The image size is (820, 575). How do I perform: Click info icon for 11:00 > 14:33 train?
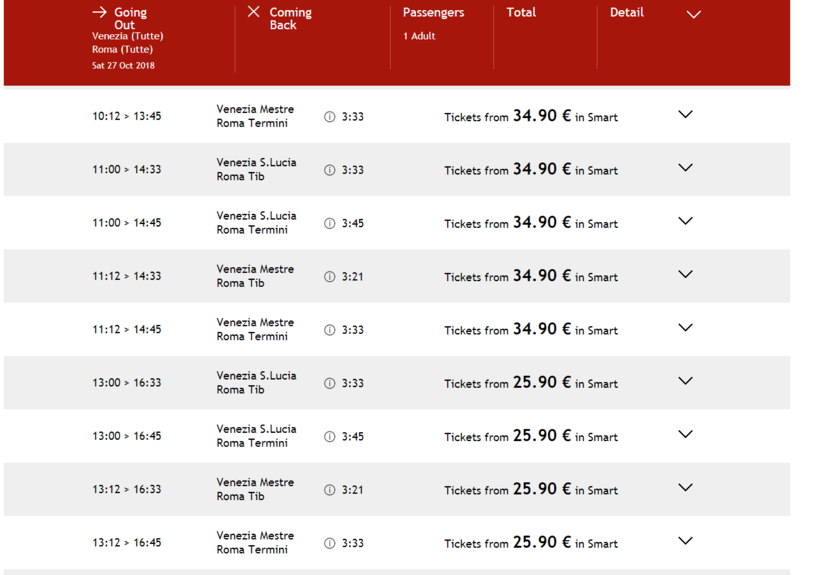pos(330,170)
